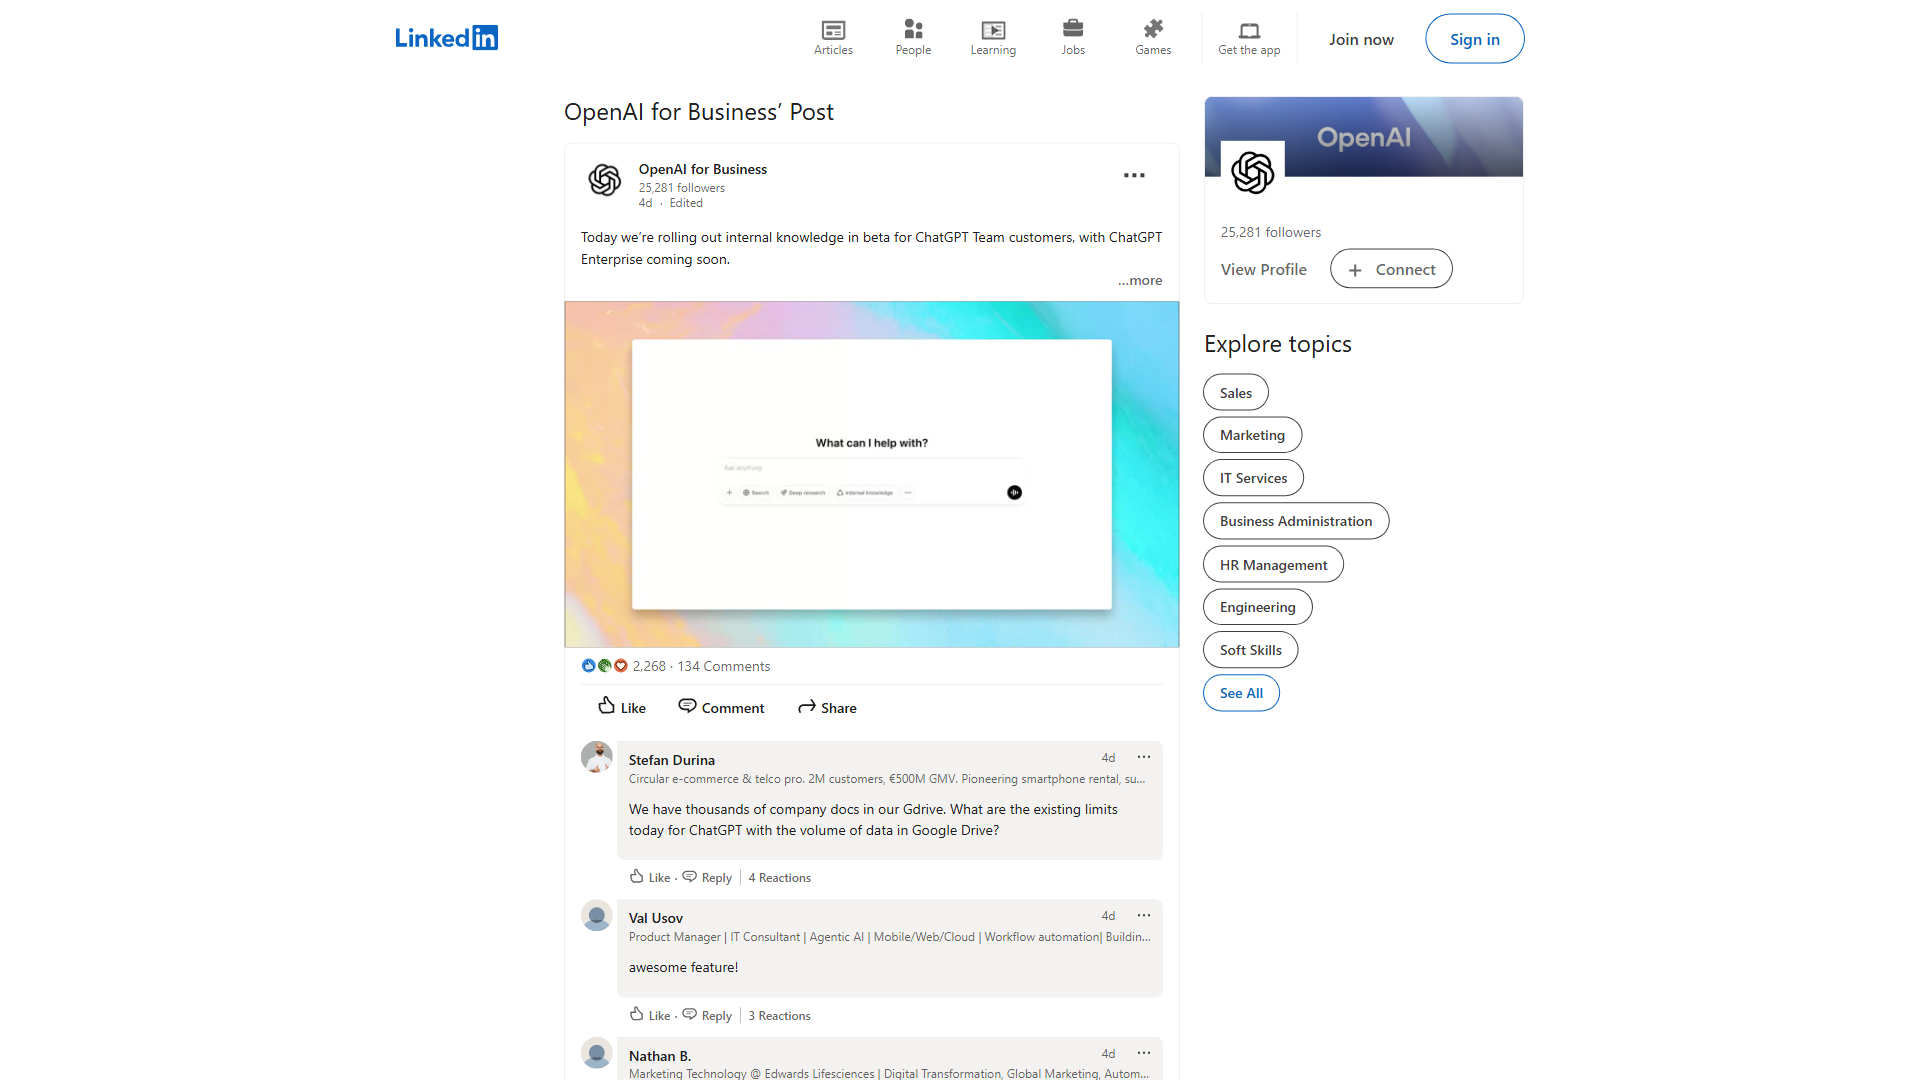Select the HR Management topic
This screenshot has width=1920, height=1080.
(1274, 565)
